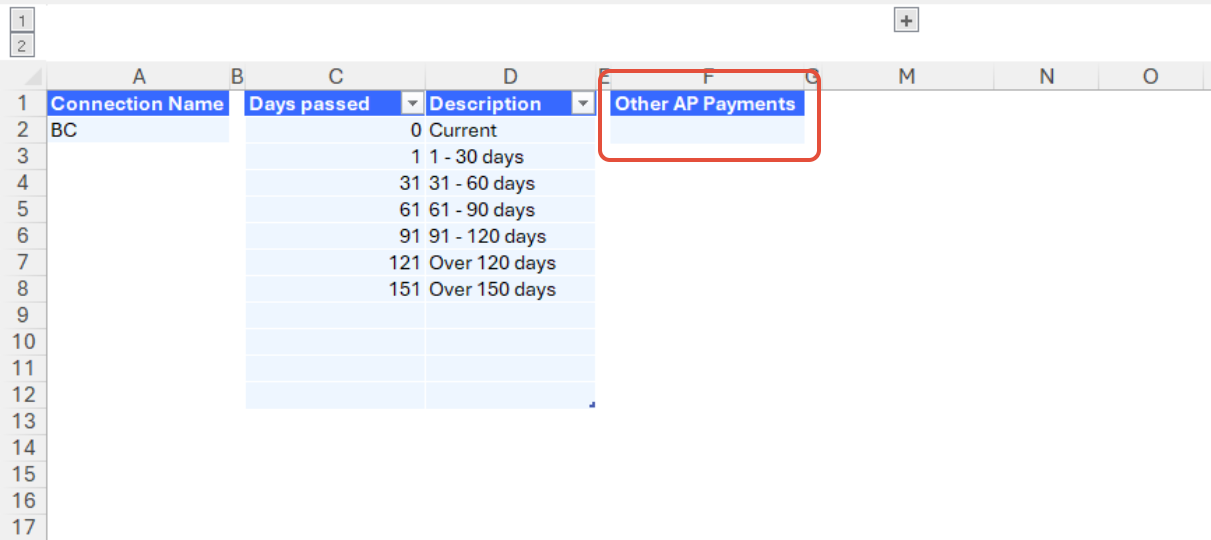Screen dimensions: 1211x540
Task: Click Days passed value 151
Action: coord(334,289)
